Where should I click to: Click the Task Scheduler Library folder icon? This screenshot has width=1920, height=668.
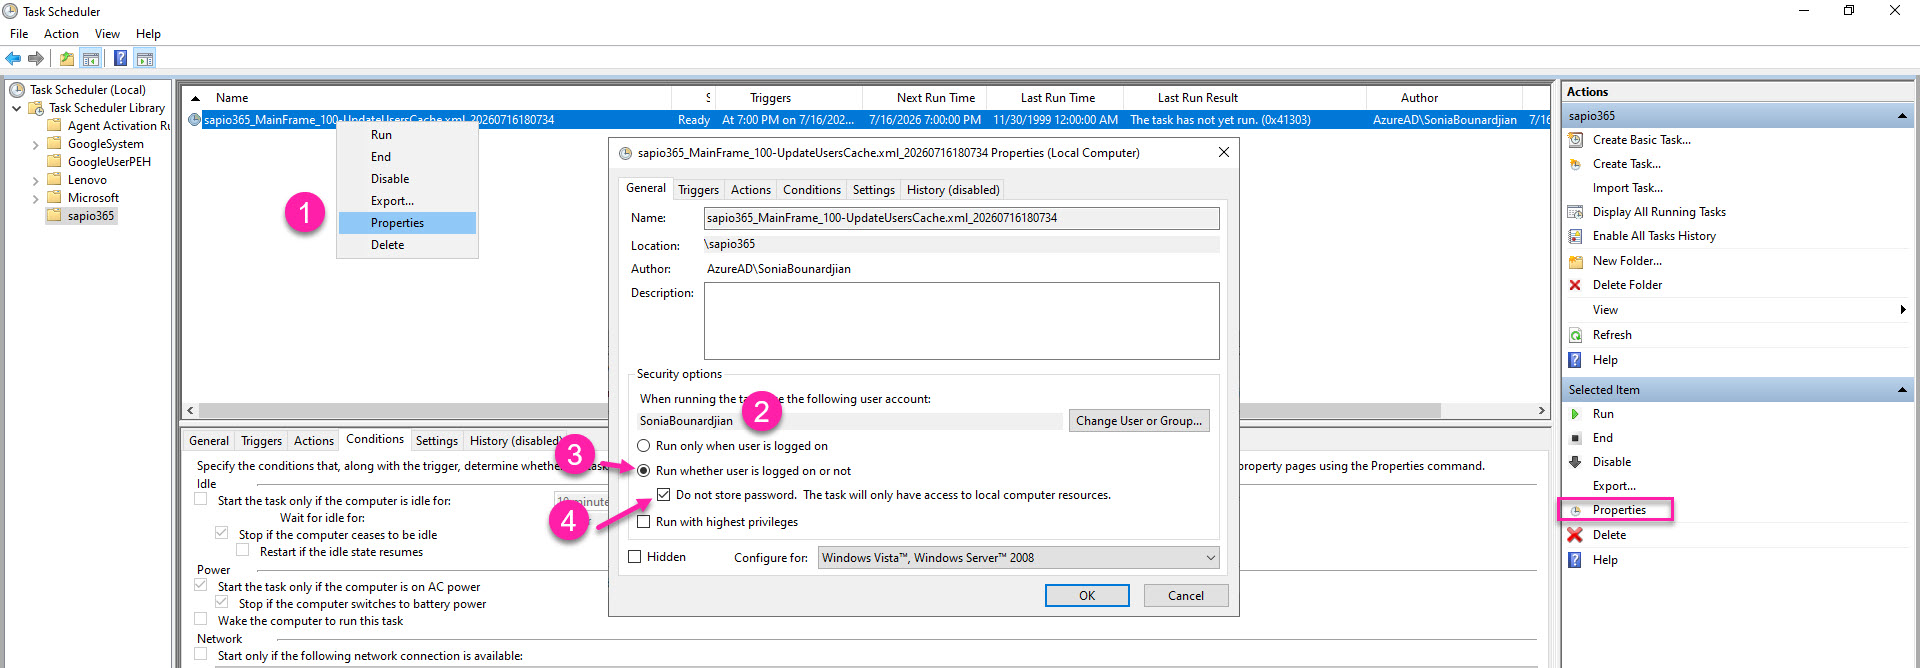(x=37, y=108)
